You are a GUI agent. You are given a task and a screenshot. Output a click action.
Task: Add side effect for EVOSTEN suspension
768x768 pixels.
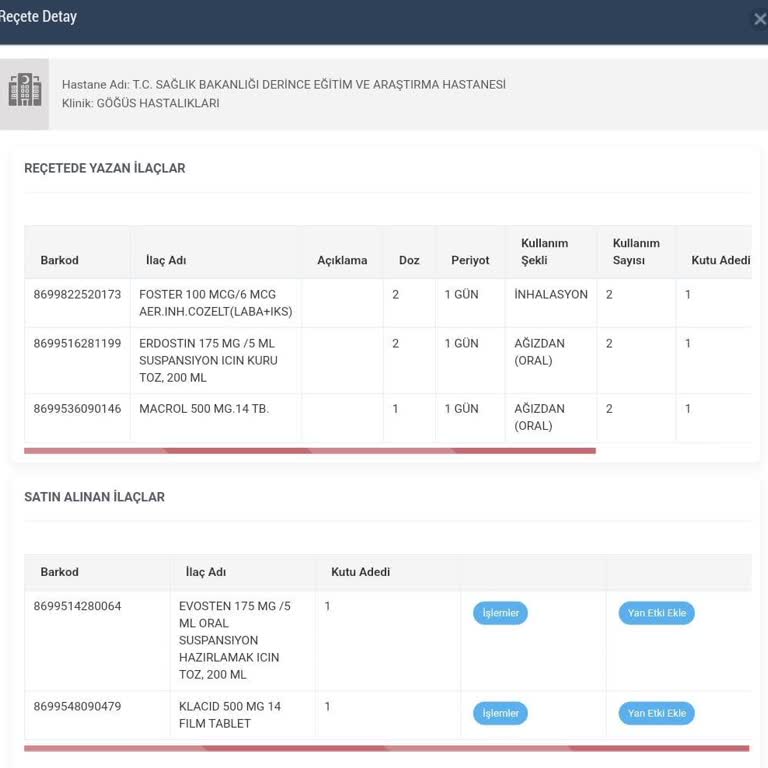point(656,613)
